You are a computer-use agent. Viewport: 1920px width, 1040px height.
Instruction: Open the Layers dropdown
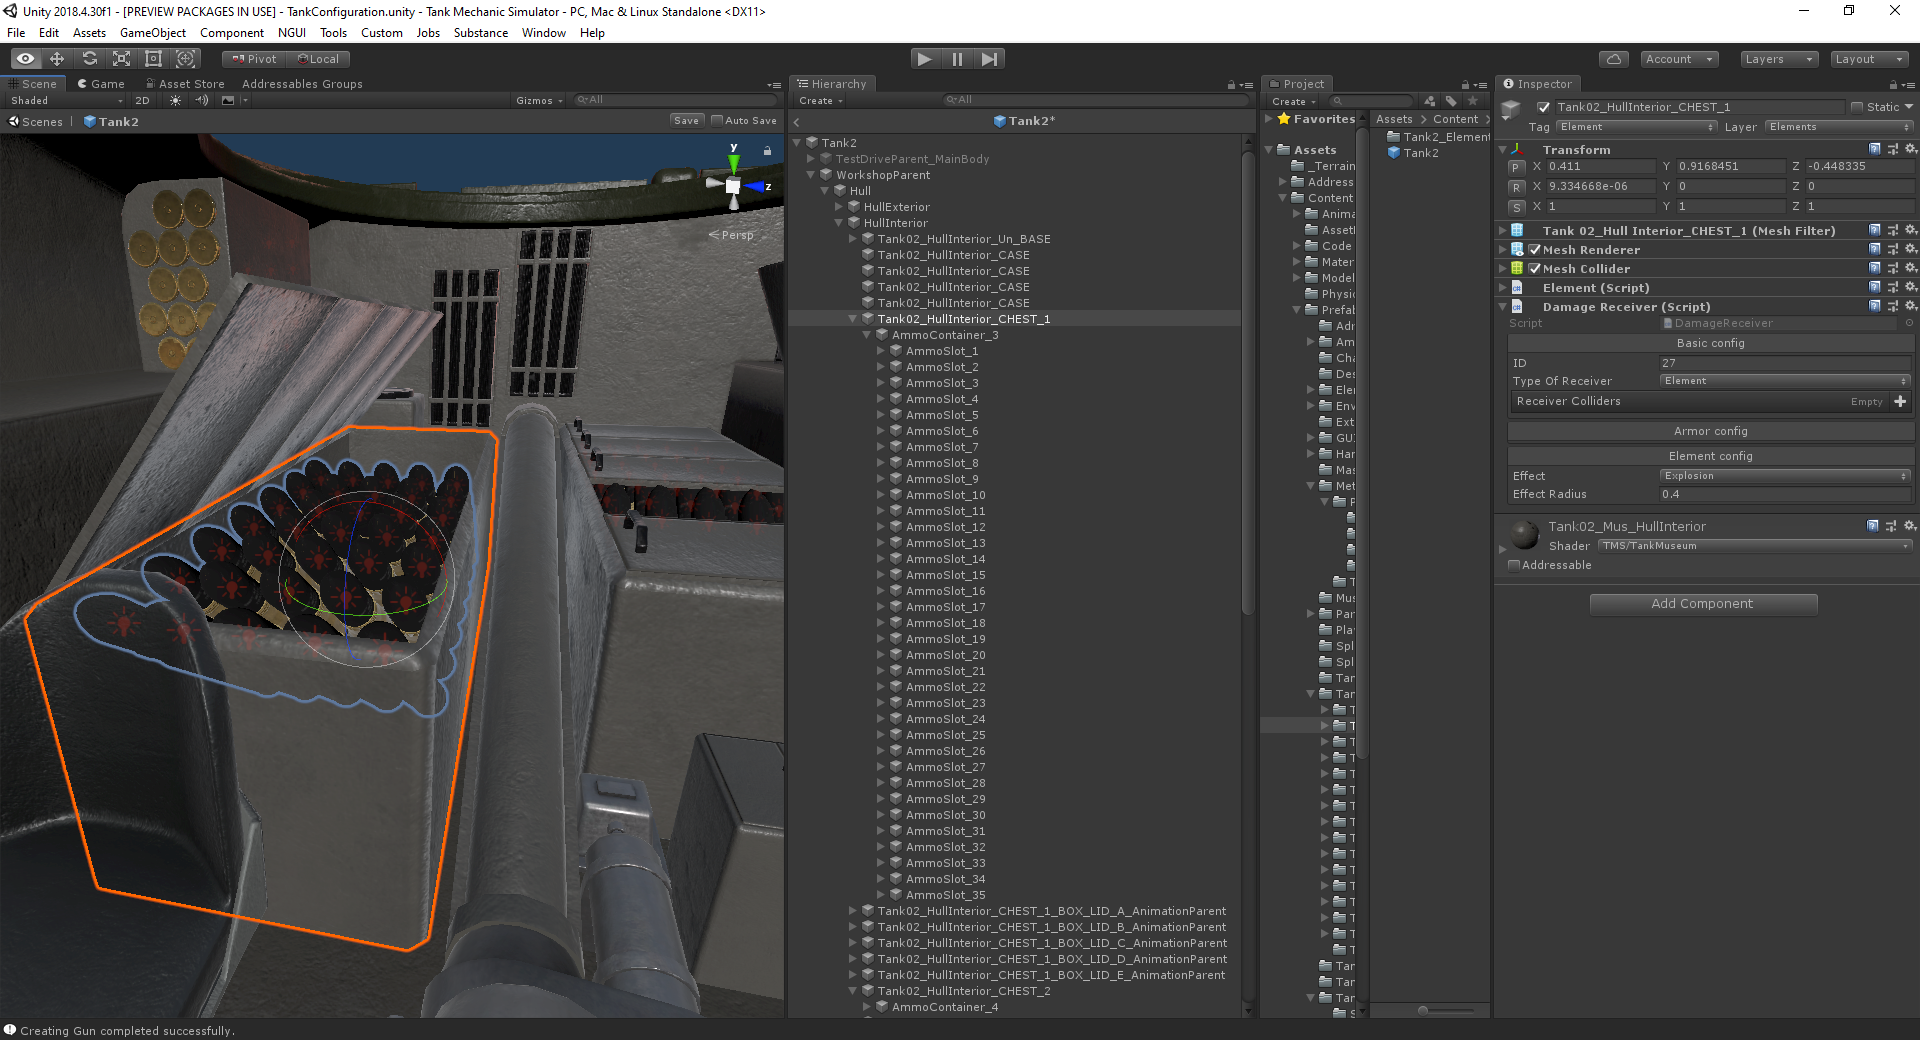click(x=1778, y=59)
